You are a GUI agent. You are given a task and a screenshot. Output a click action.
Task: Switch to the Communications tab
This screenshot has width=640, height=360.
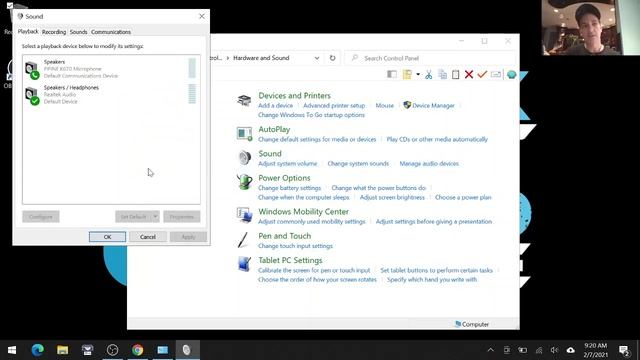coord(111,32)
